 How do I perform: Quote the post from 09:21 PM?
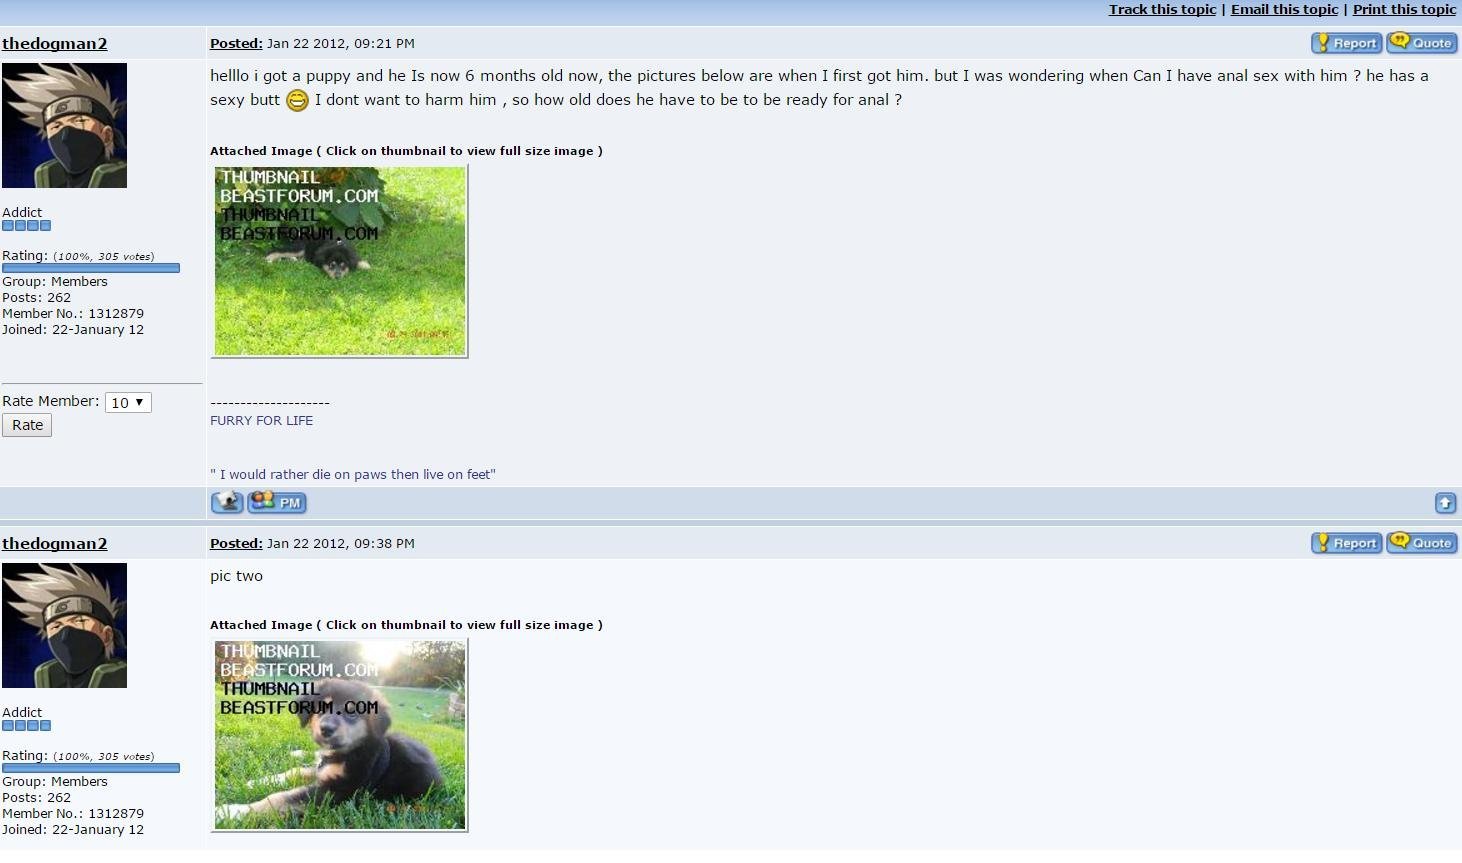click(1422, 43)
